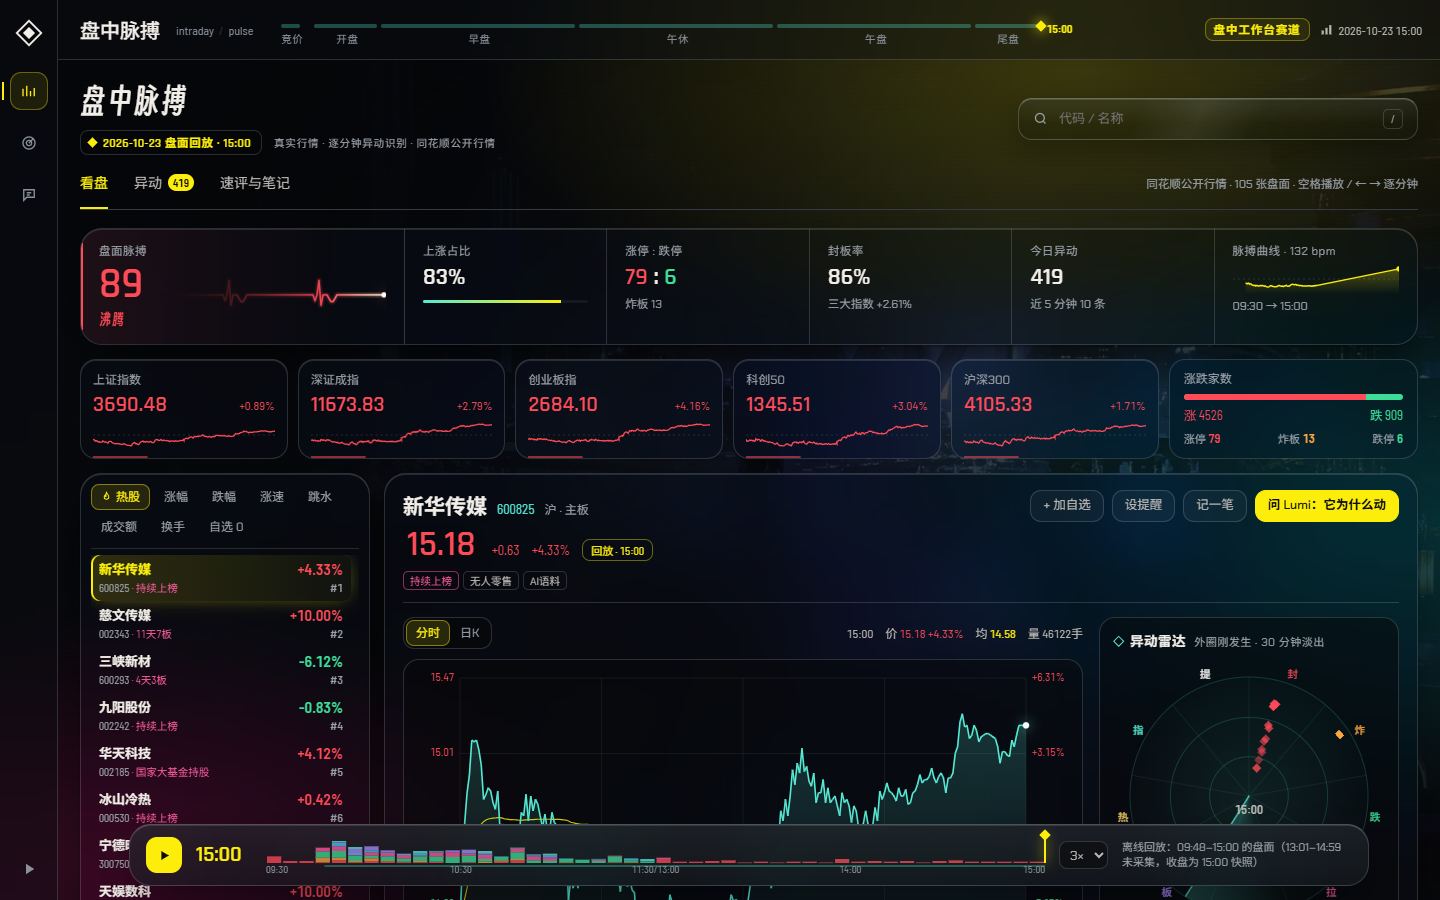Expand the sidebar with the bottom arrow
The height and width of the screenshot is (900, 1440).
(29, 869)
